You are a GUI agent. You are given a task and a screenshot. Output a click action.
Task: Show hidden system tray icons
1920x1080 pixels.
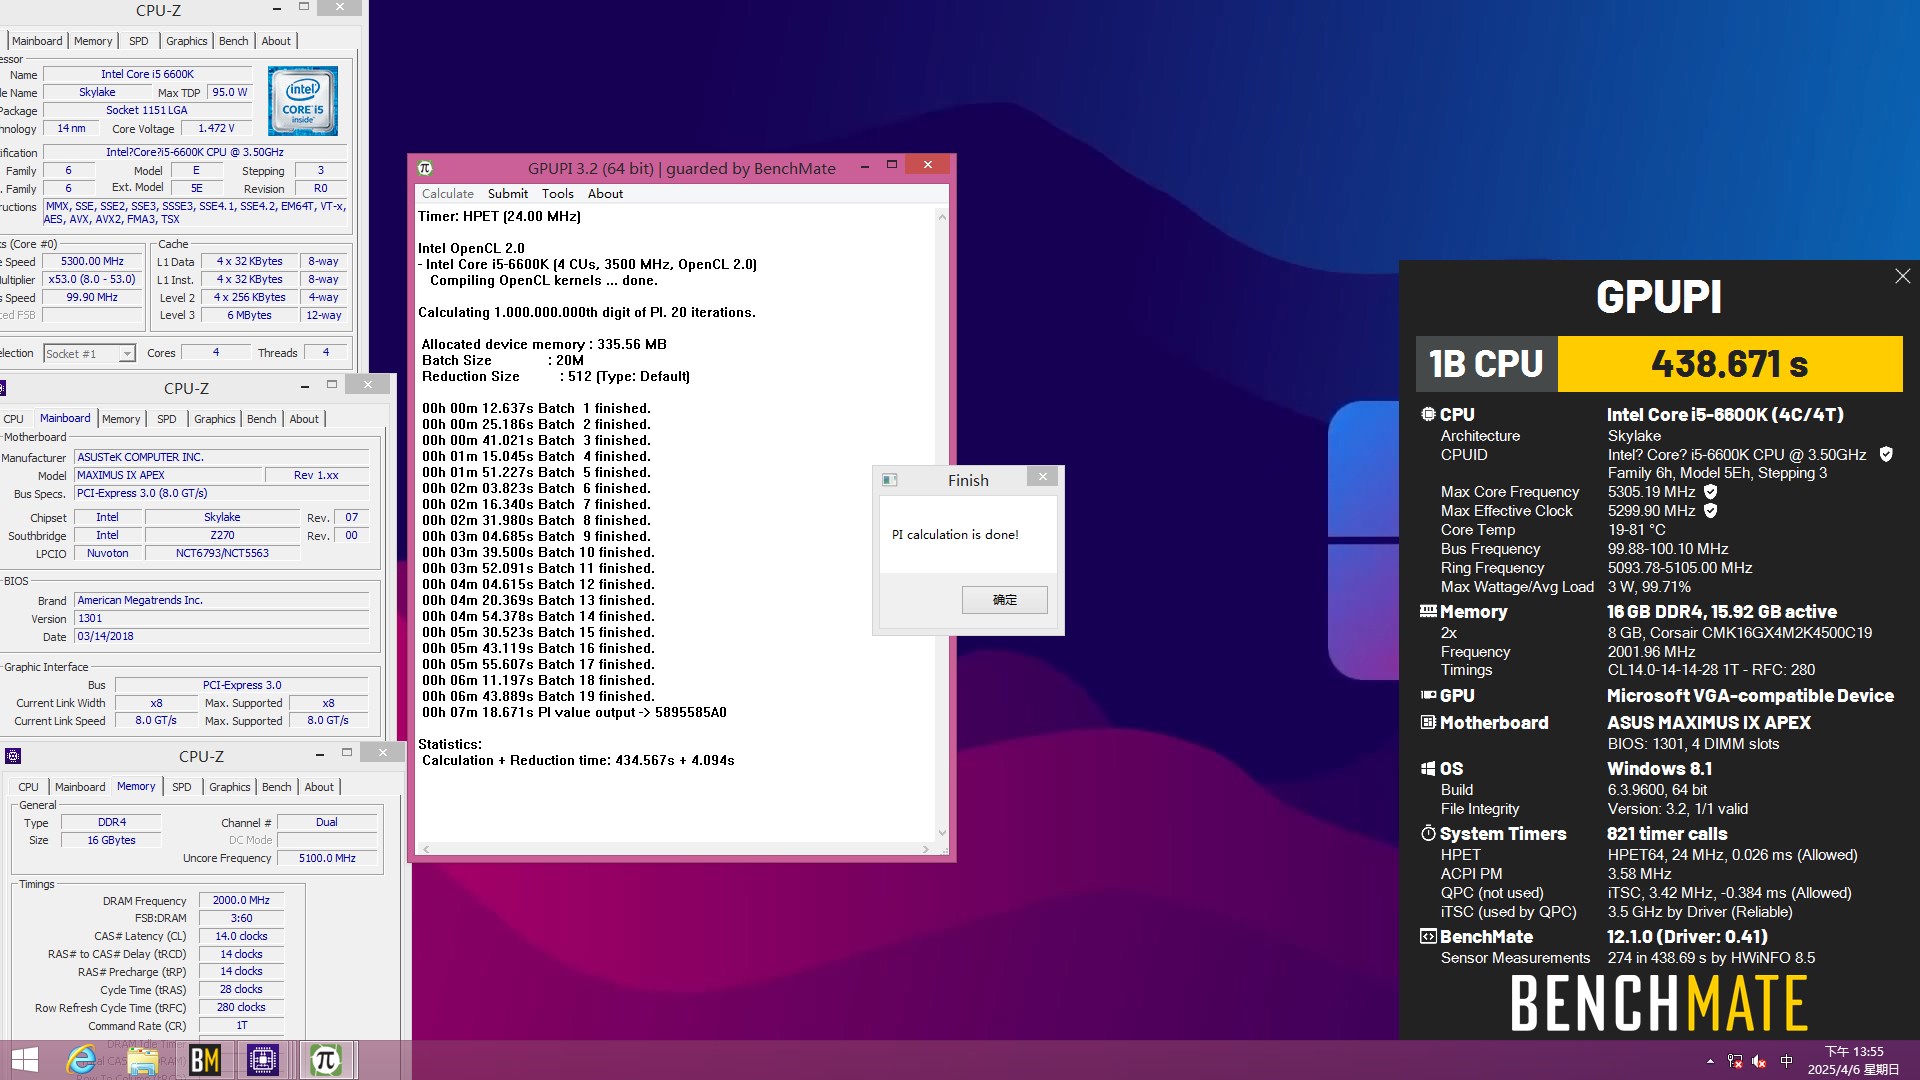(1710, 1061)
